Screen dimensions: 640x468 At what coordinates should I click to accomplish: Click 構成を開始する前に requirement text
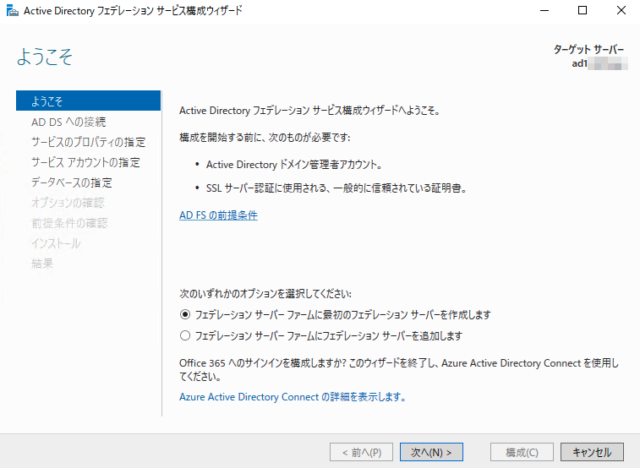265,138
